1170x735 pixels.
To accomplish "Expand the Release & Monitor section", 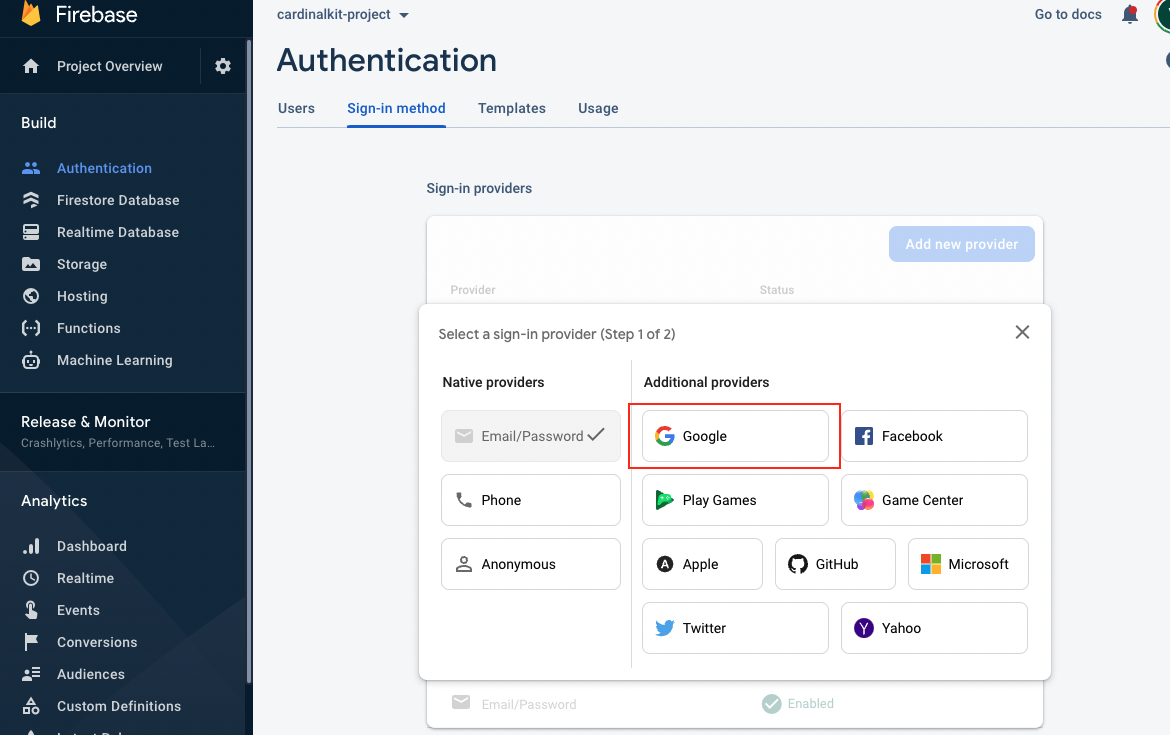I will click(x=86, y=422).
